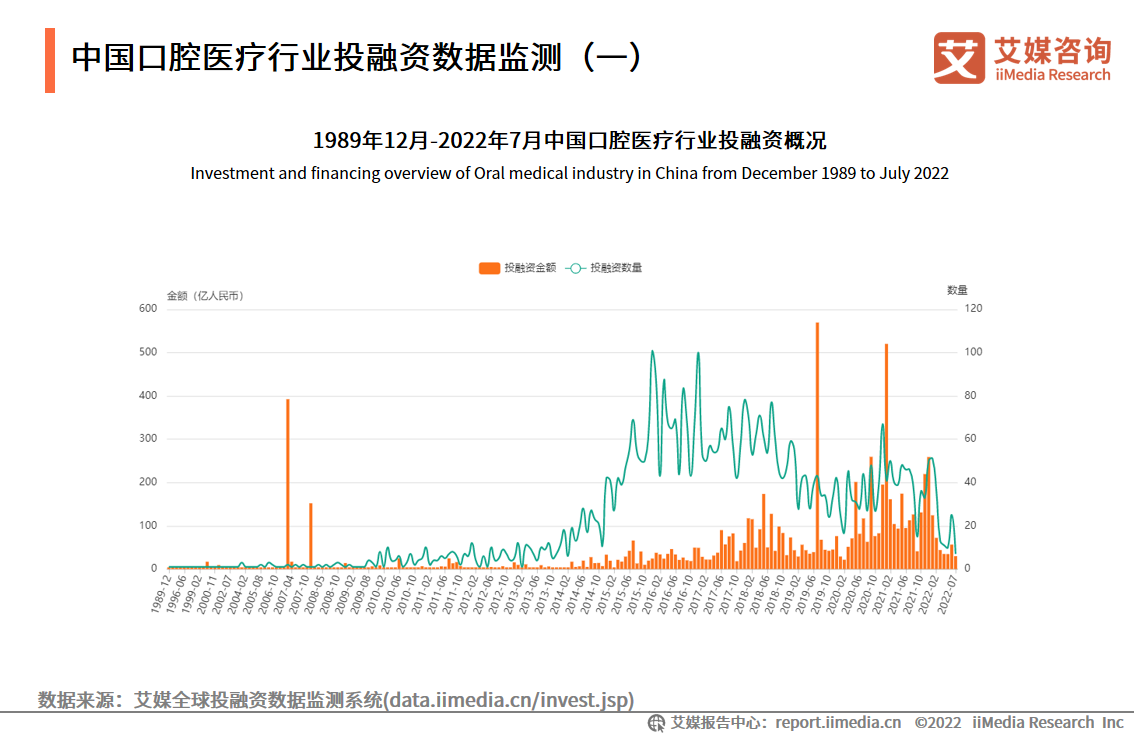1134x737 pixels.
Task: Click the 200 value on the amount axis
Action: (148, 482)
